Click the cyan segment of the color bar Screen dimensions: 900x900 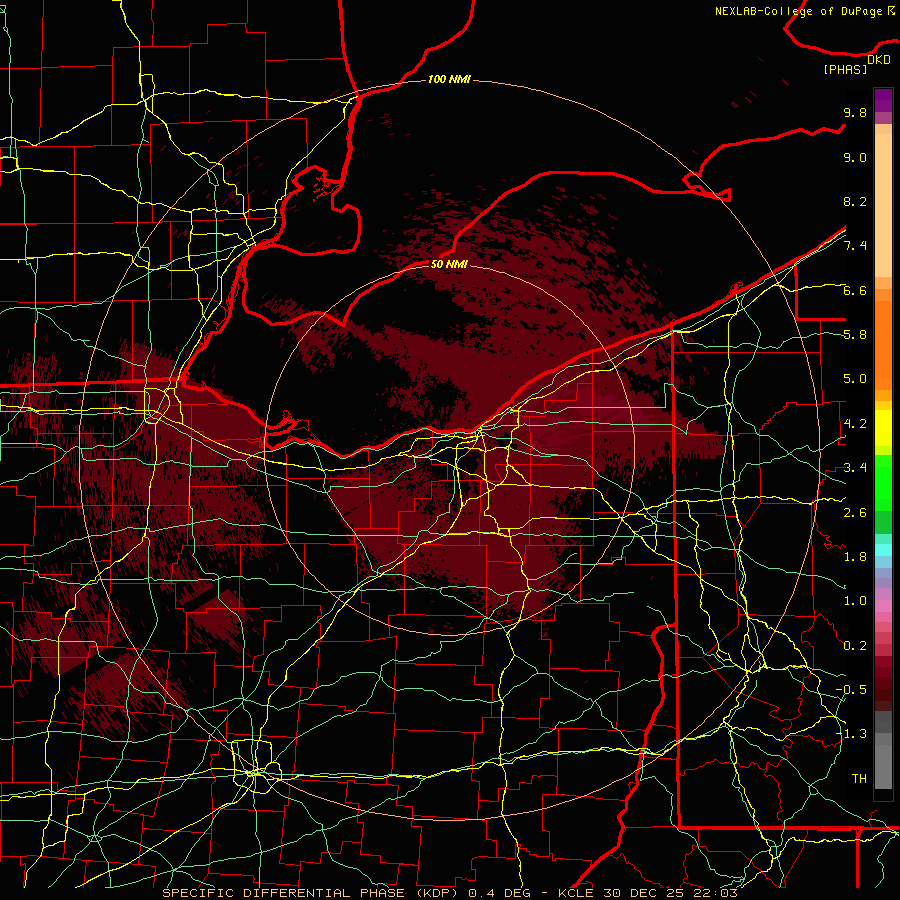(883, 550)
